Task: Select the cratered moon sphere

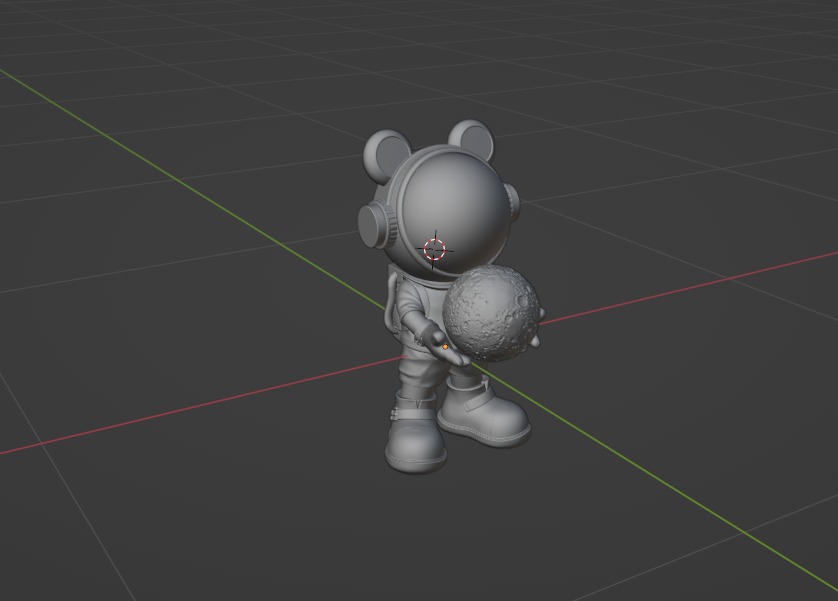Action: pos(492,314)
